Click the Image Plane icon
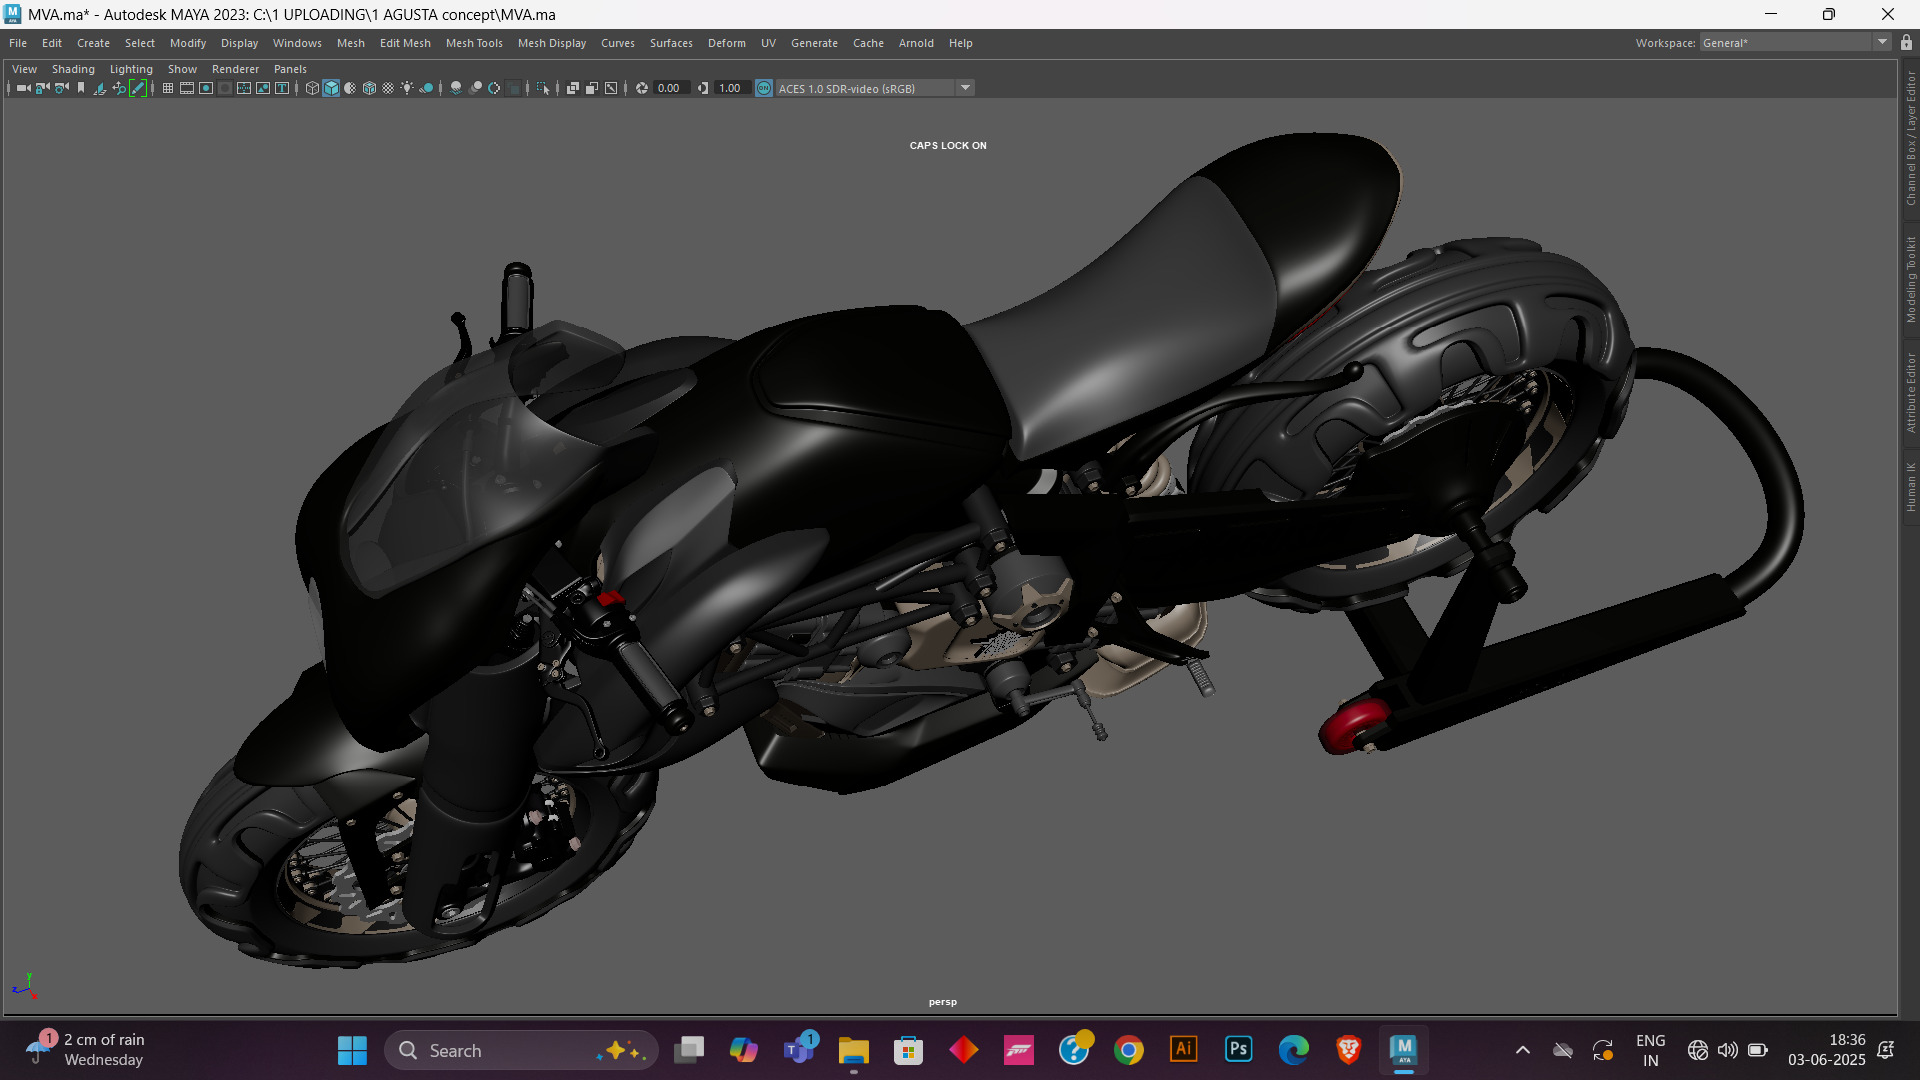Screen dimensions: 1920x1080 100,88
